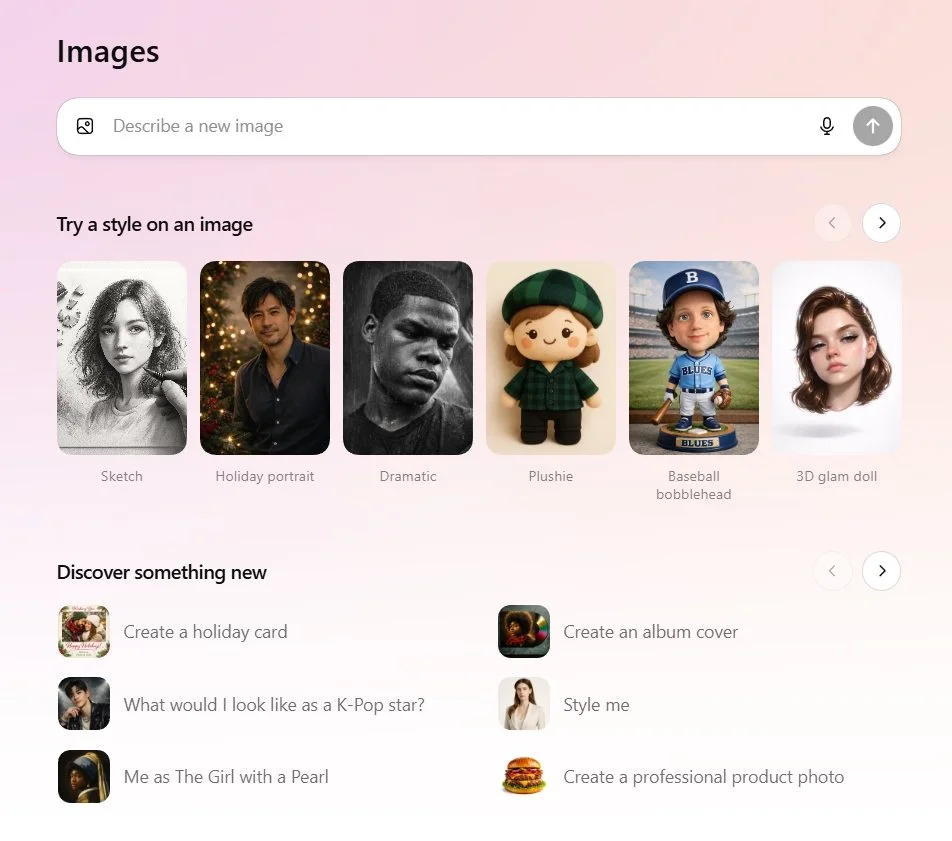Viewport: 952px width, 841px height.
Task: Pick the 3D glam doll style
Action: 837,358
